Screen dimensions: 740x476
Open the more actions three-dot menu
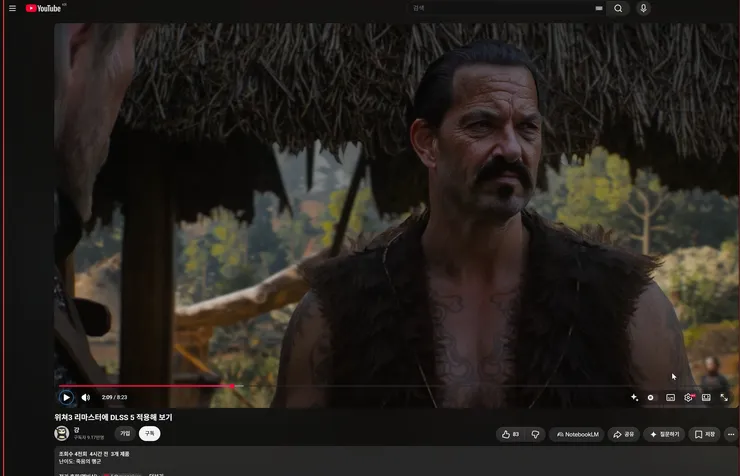[731, 434]
